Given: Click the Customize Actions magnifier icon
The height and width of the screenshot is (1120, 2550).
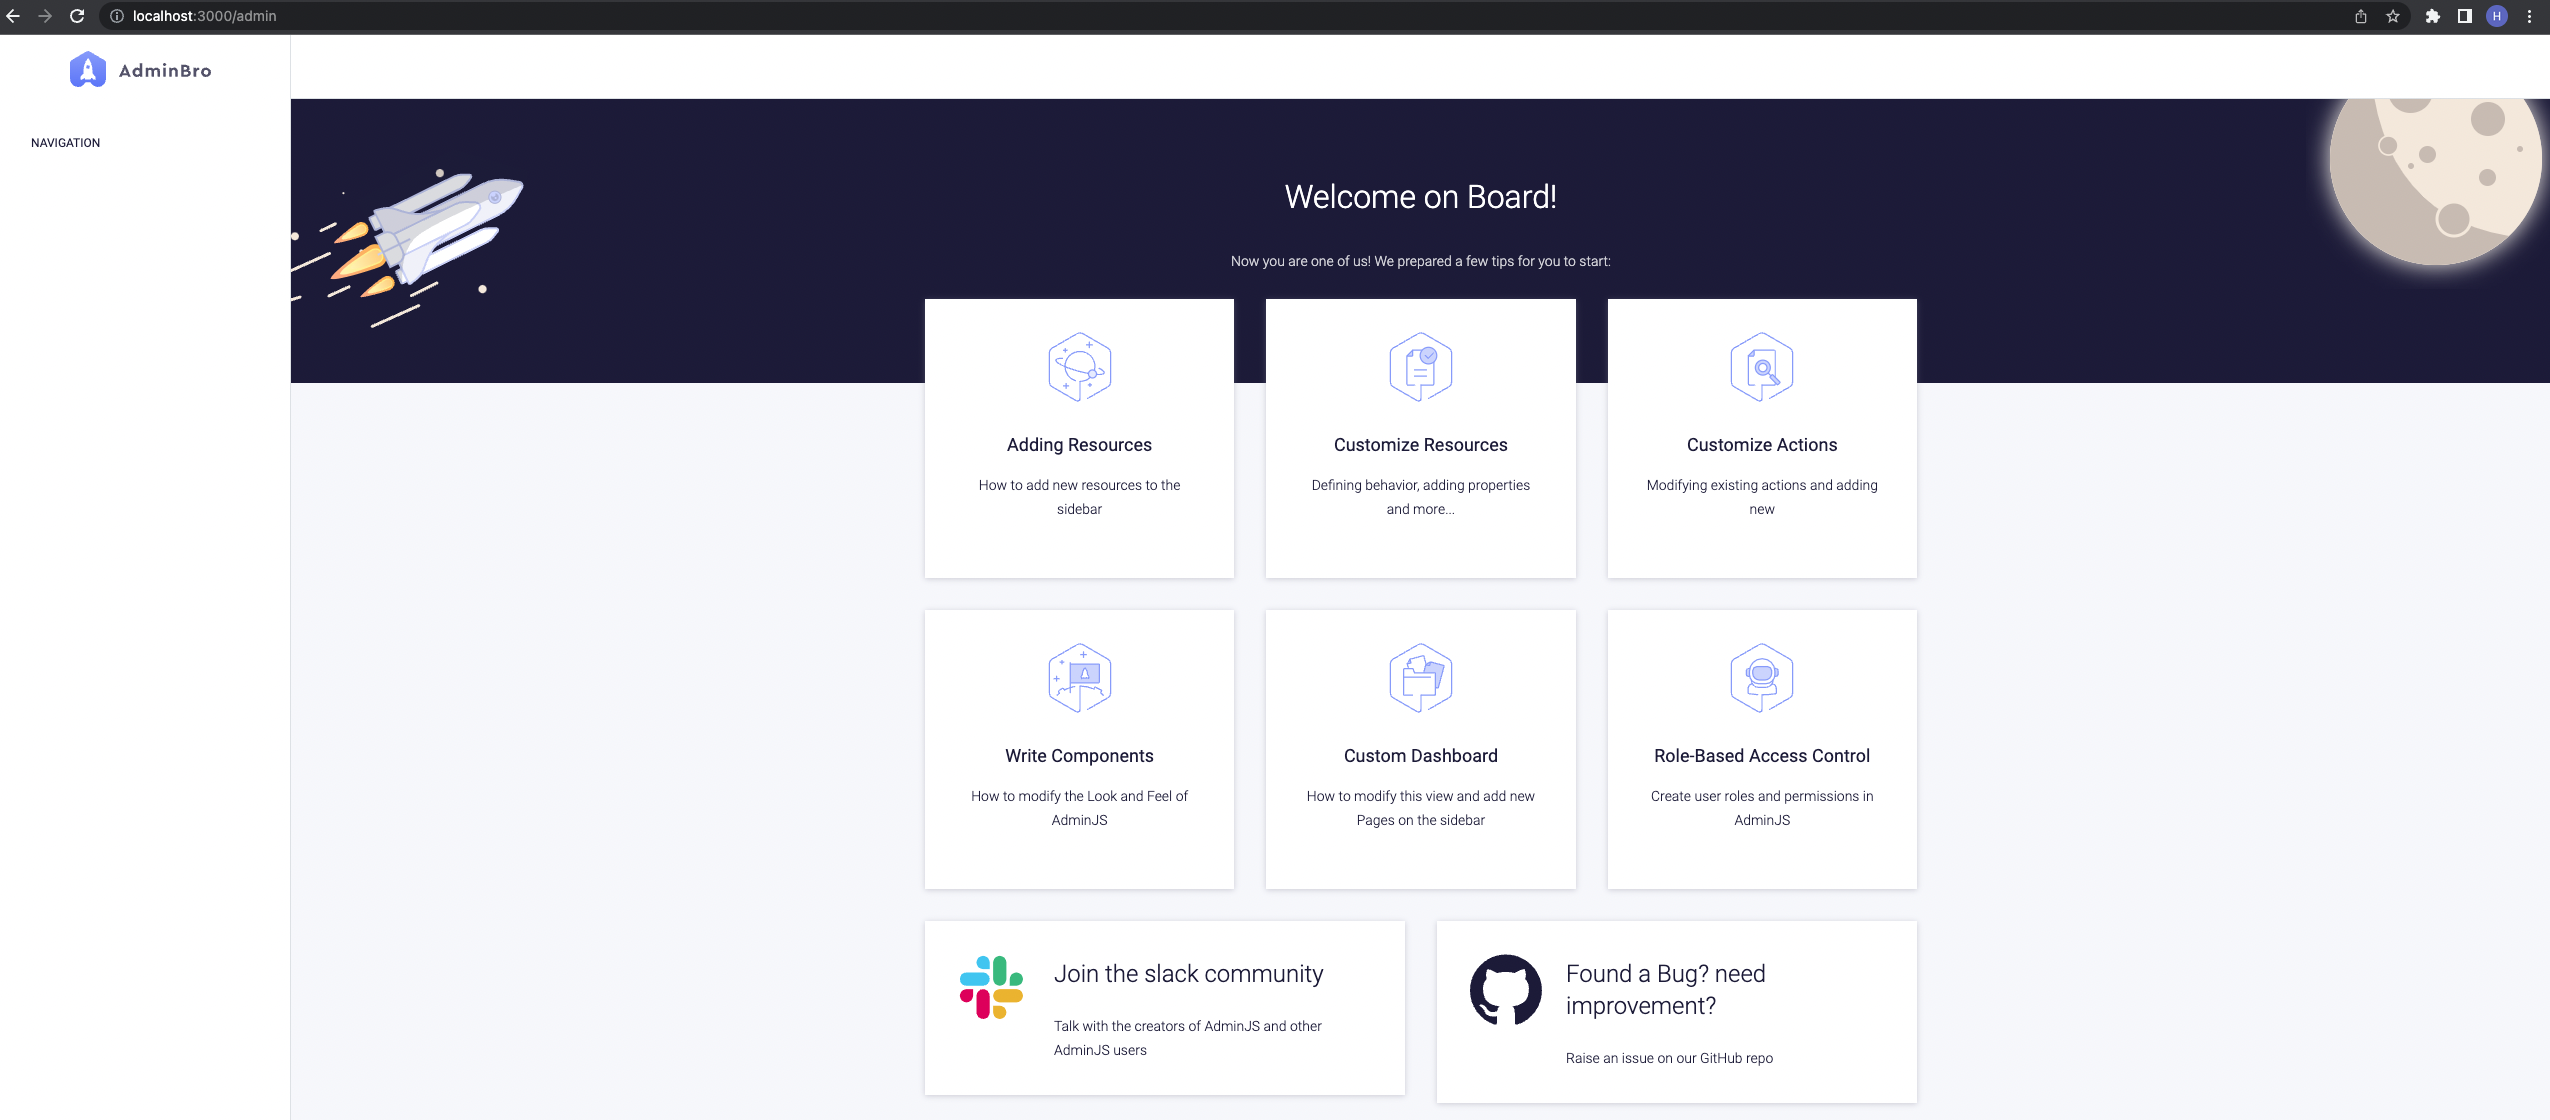Looking at the screenshot, I should (x=1761, y=366).
